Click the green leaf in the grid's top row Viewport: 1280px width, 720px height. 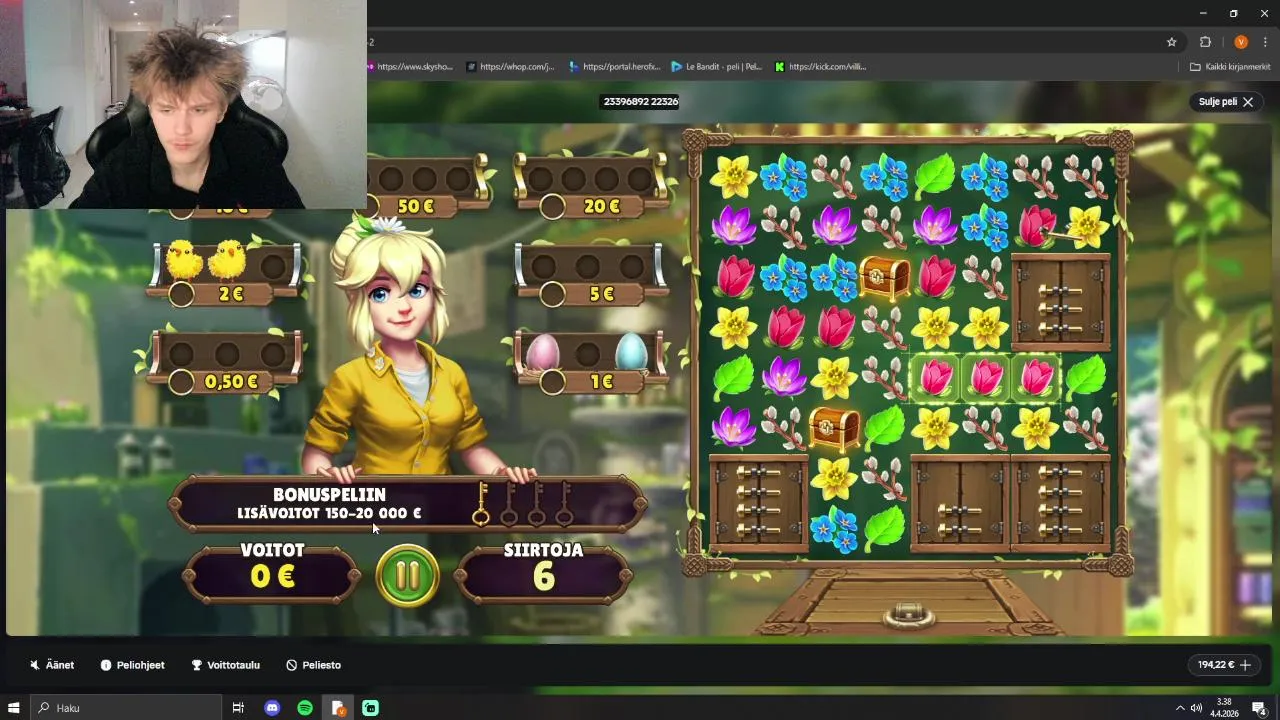[x=935, y=176]
